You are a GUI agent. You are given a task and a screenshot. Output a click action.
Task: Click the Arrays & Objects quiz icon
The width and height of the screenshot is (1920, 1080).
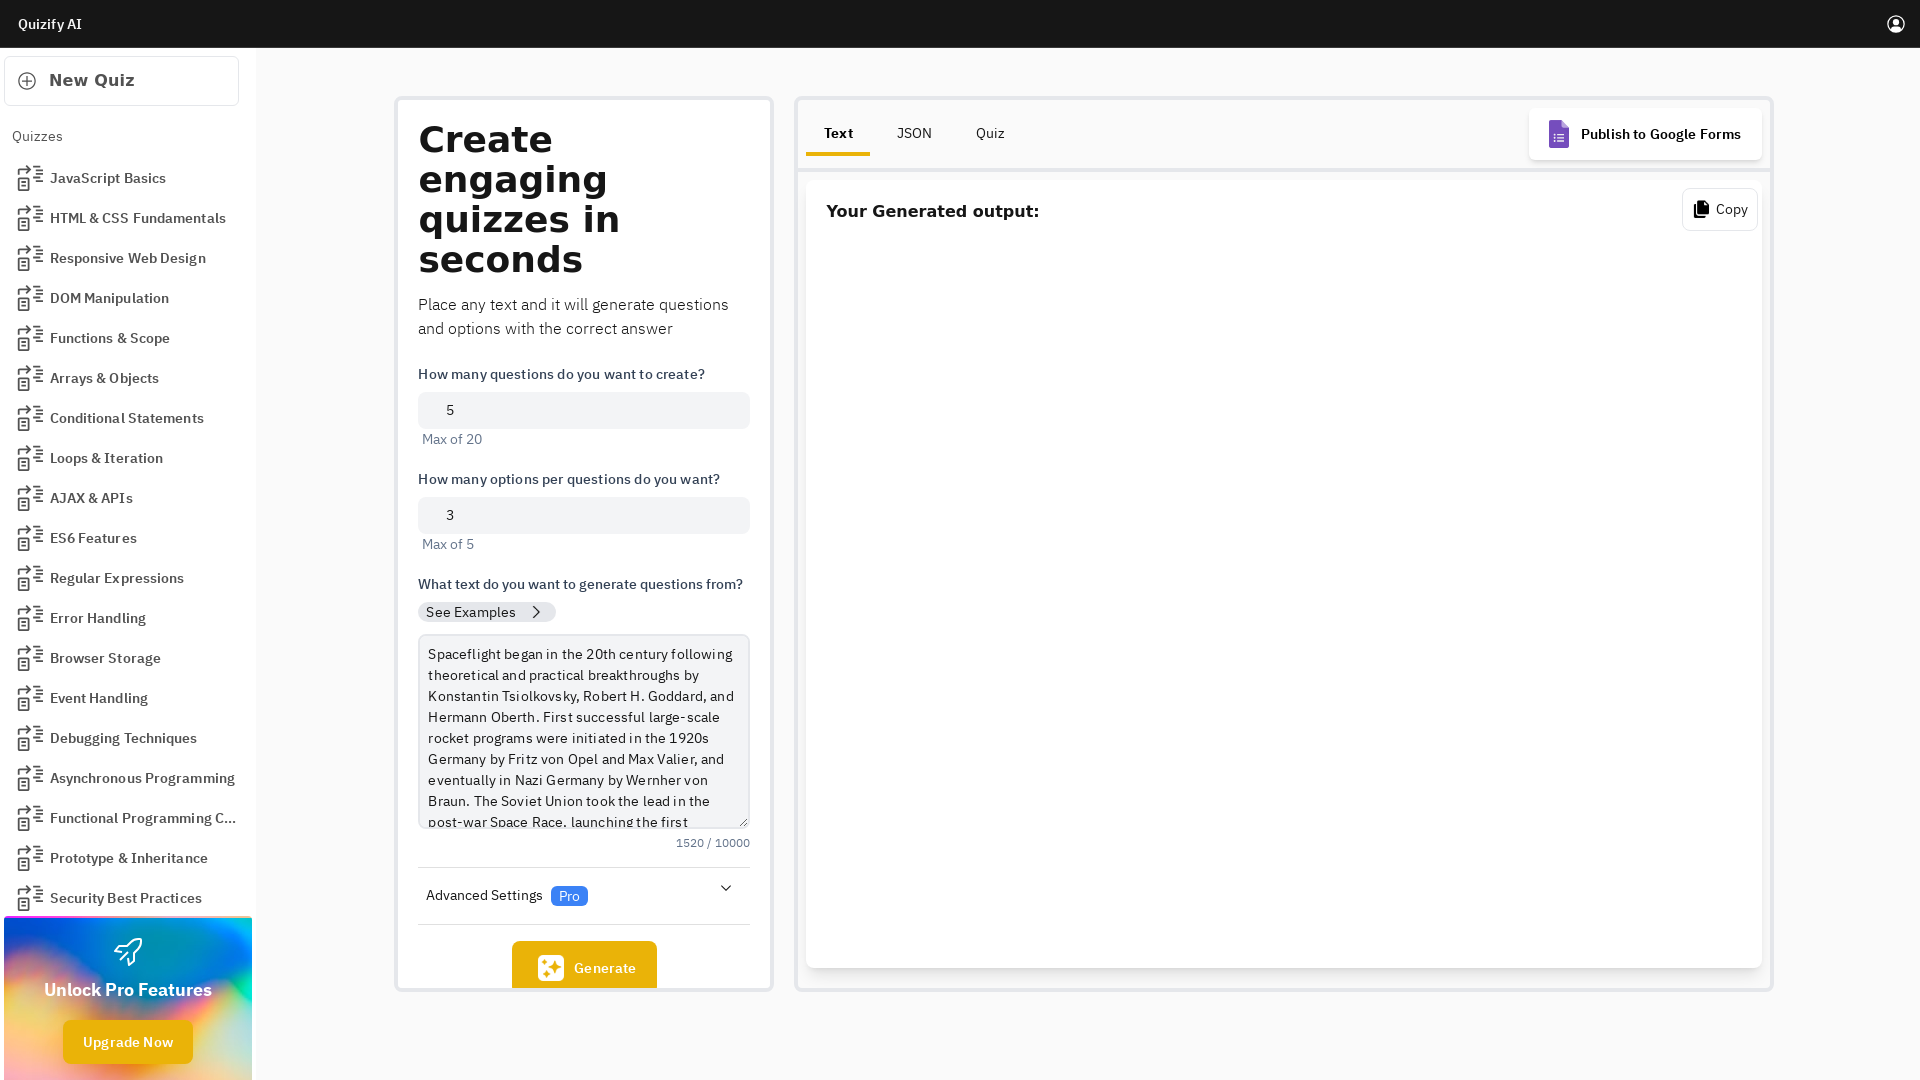pos(30,378)
